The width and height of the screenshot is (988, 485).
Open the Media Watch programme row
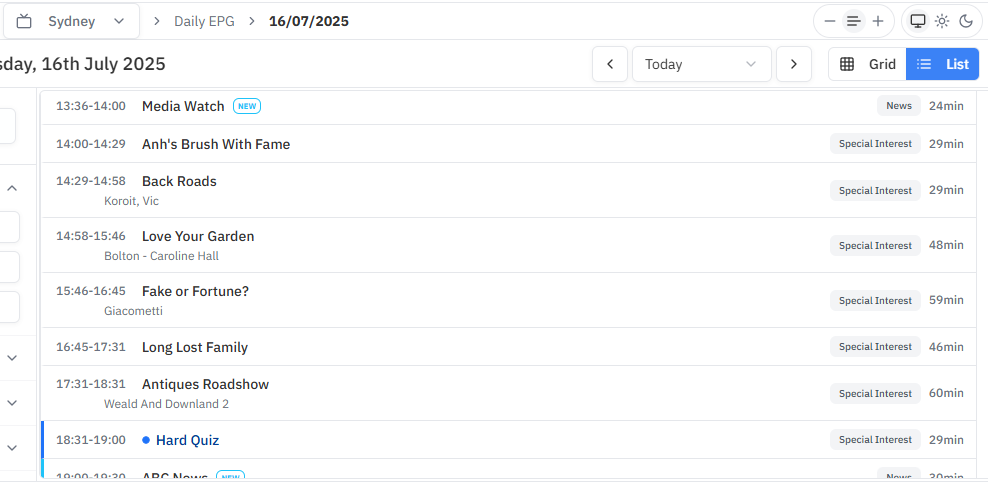(x=508, y=107)
